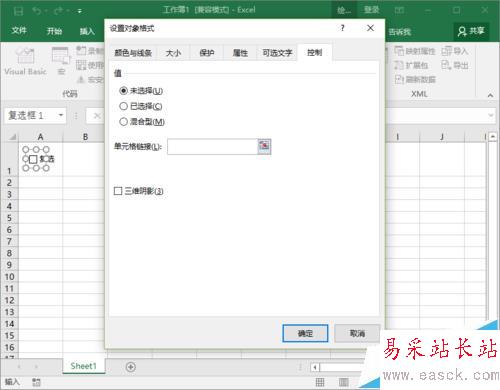
Task: Click the 取消 Cancel button
Action: tap(357, 333)
